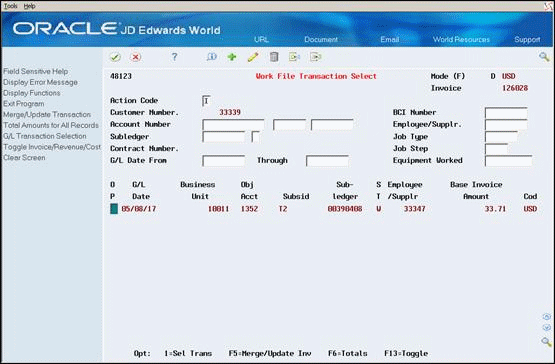Click the green plus Add icon

[232, 57]
